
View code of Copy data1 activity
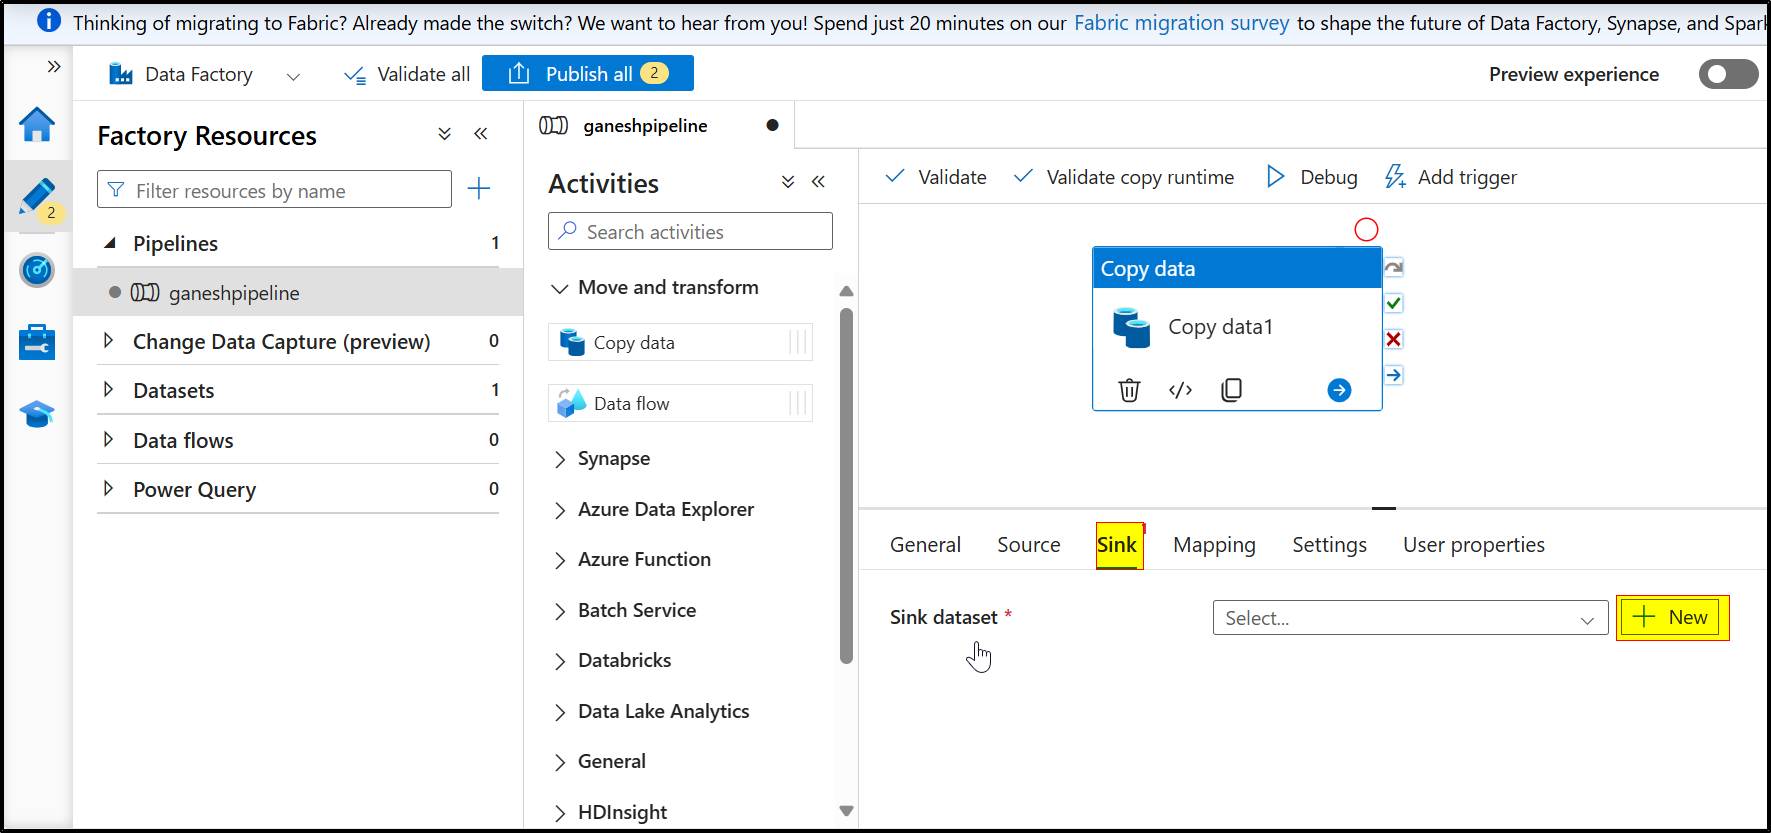pos(1180,390)
